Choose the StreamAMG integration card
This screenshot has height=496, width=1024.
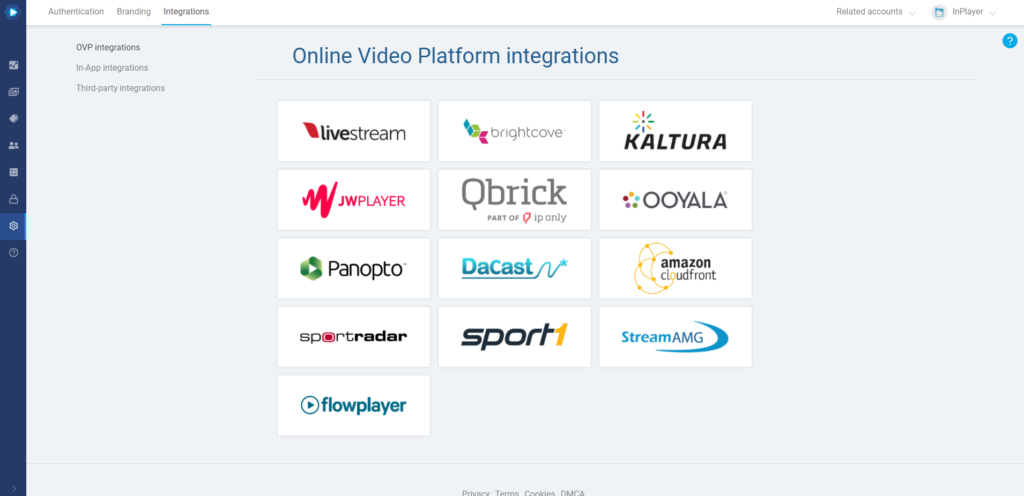[x=675, y=337]
